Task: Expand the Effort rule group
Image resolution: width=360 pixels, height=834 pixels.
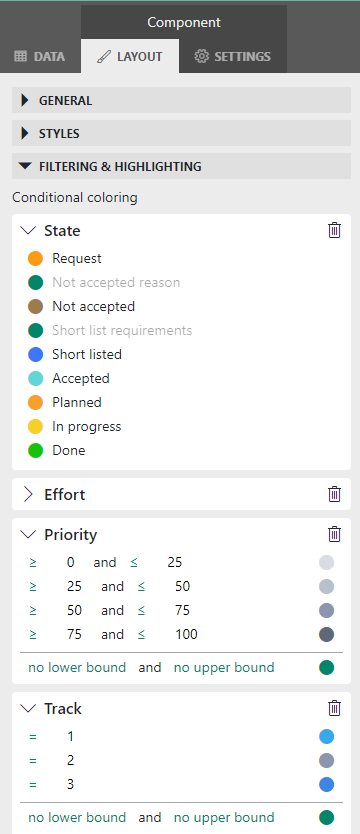Action: [28, 495]
